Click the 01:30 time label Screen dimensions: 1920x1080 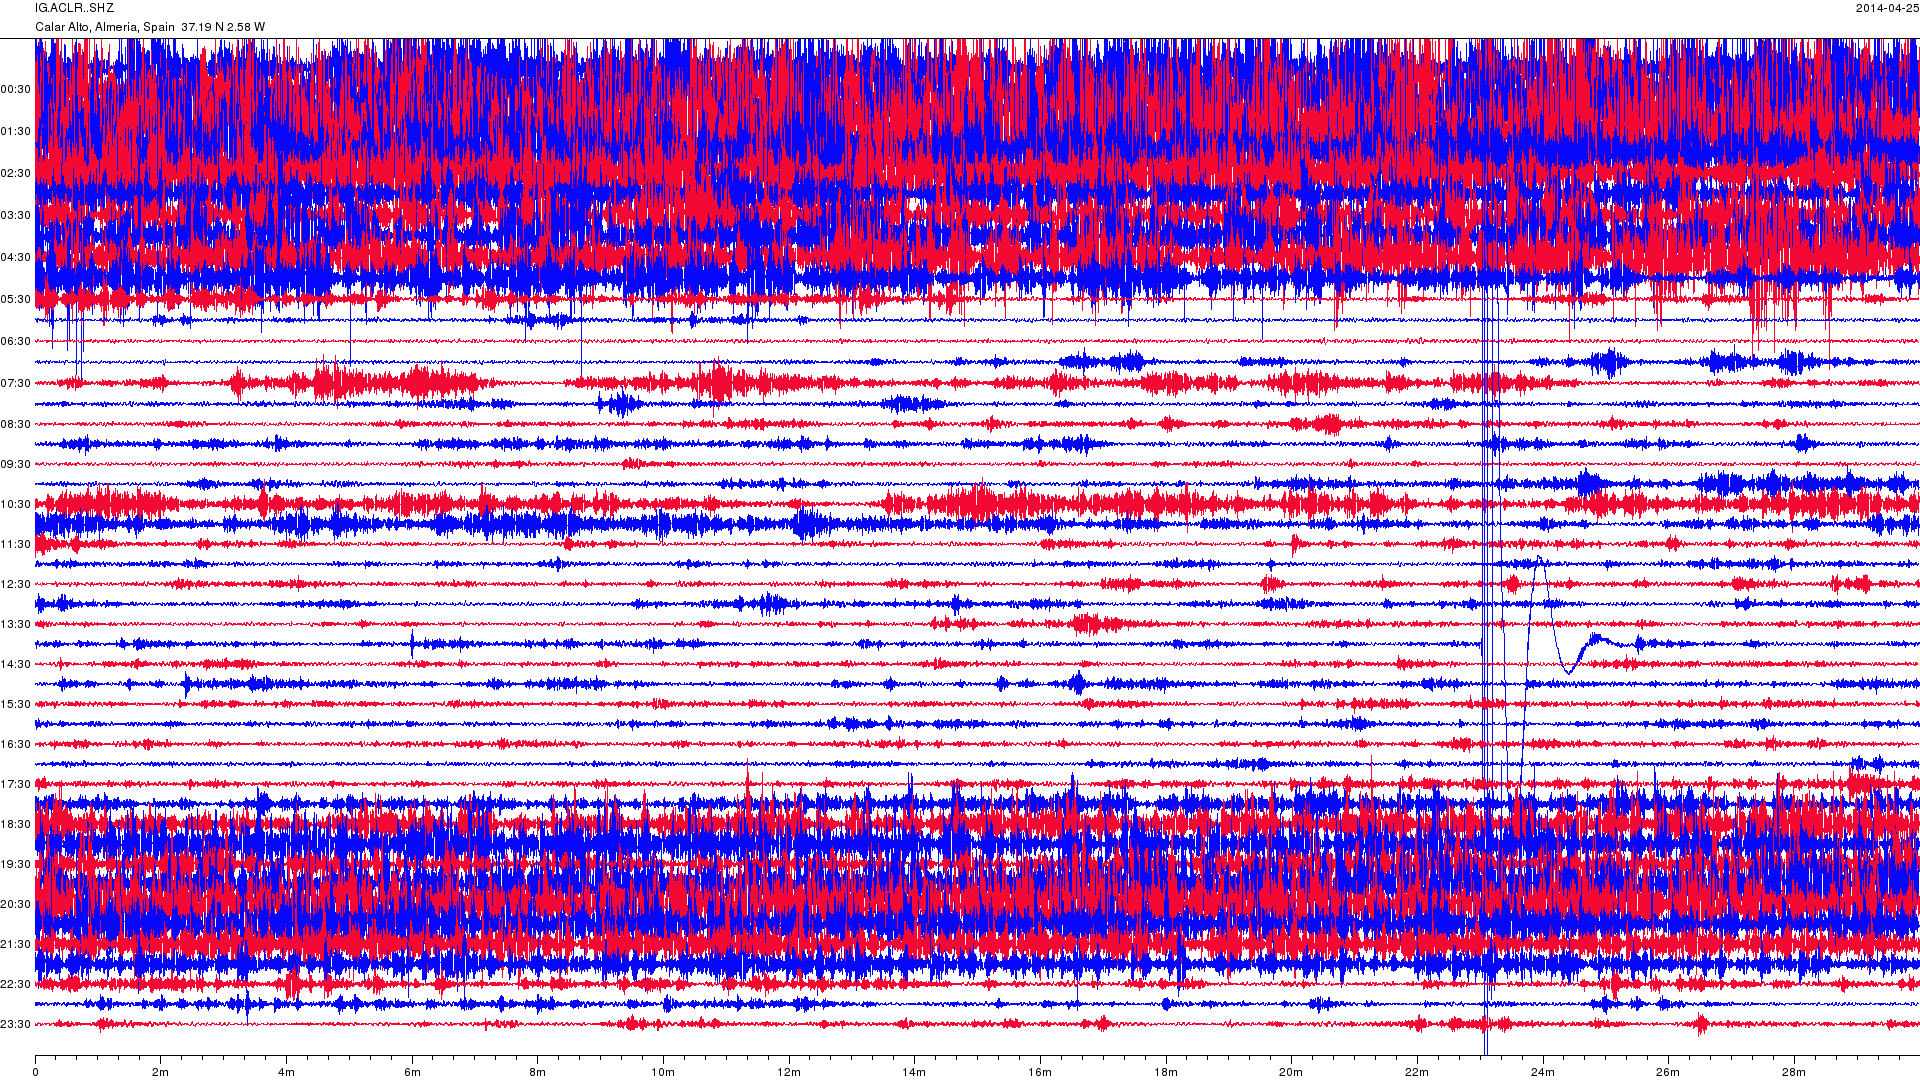pos(15,132)
